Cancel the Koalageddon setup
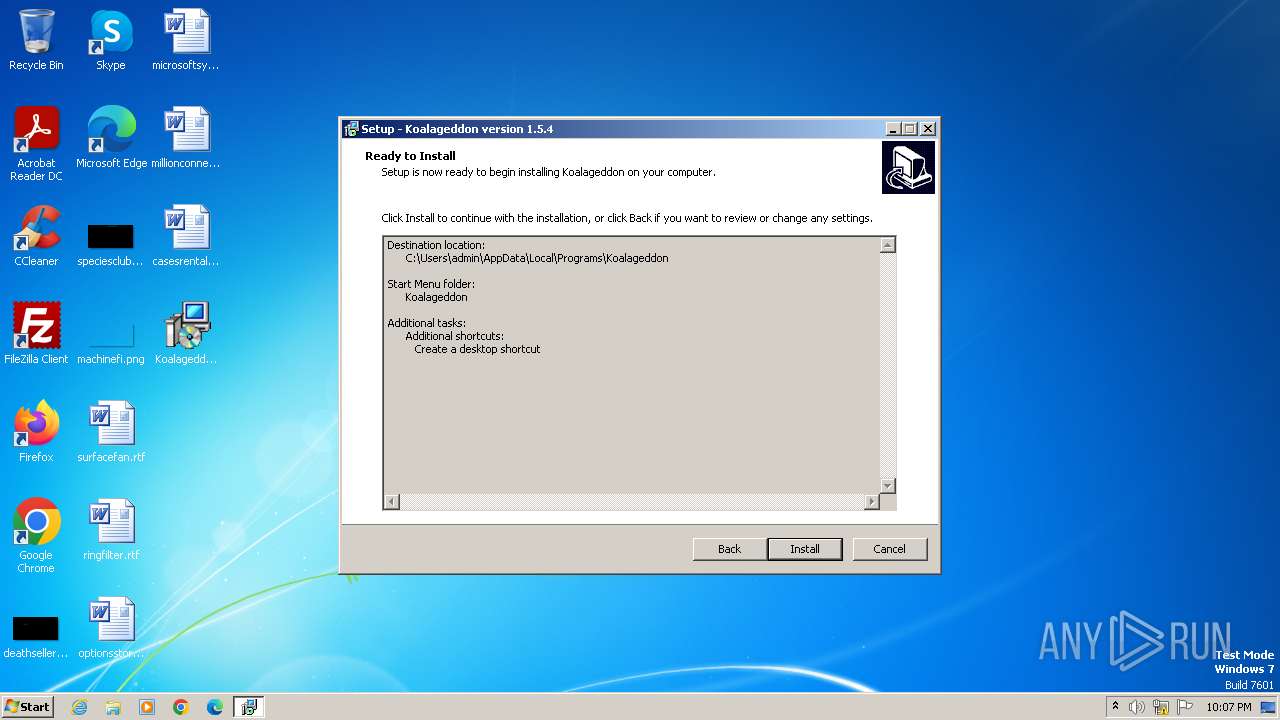The image size is (1280, 720). tap(889, 549)
